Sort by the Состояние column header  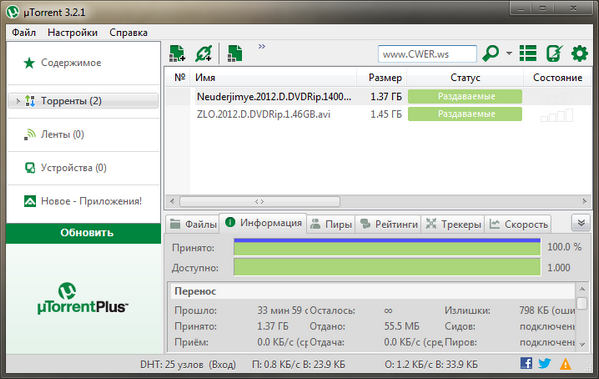tap(557, 78)
